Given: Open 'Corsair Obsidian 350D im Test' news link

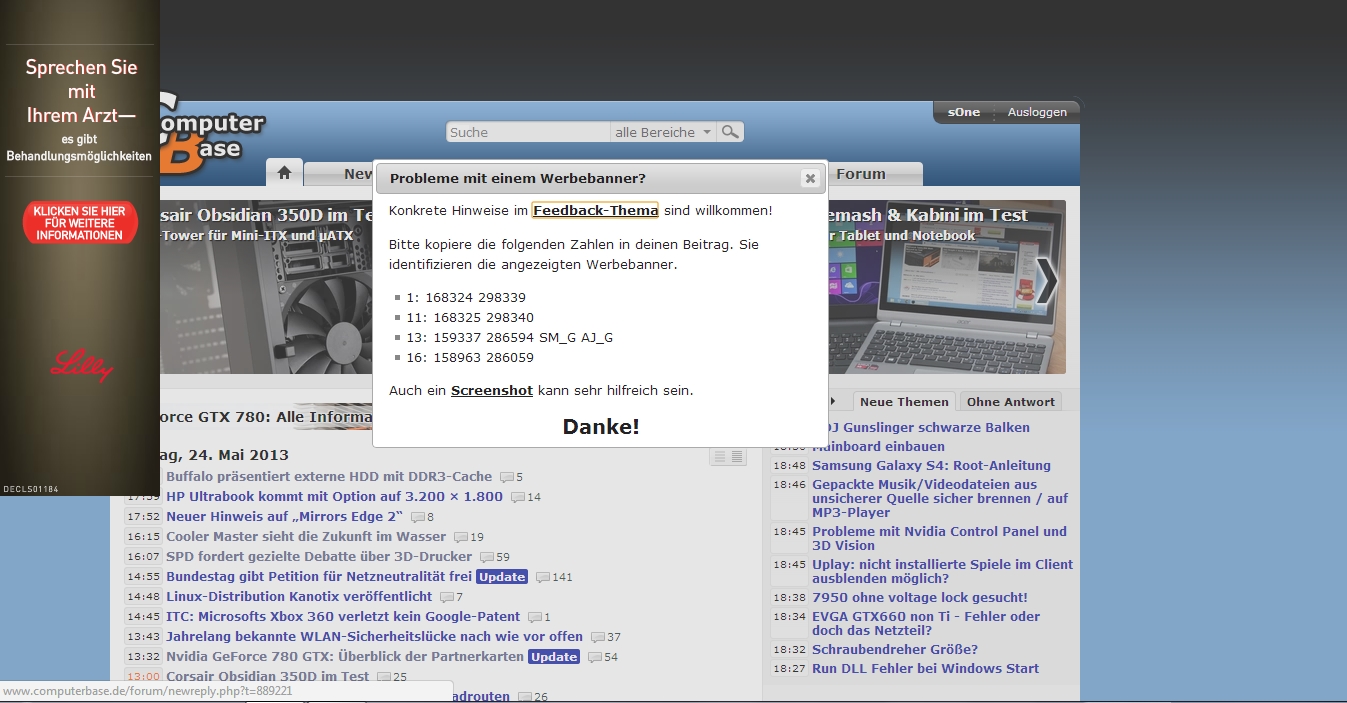Looking at the screenshot, I should pyautogui.click(x=267, y=677).
